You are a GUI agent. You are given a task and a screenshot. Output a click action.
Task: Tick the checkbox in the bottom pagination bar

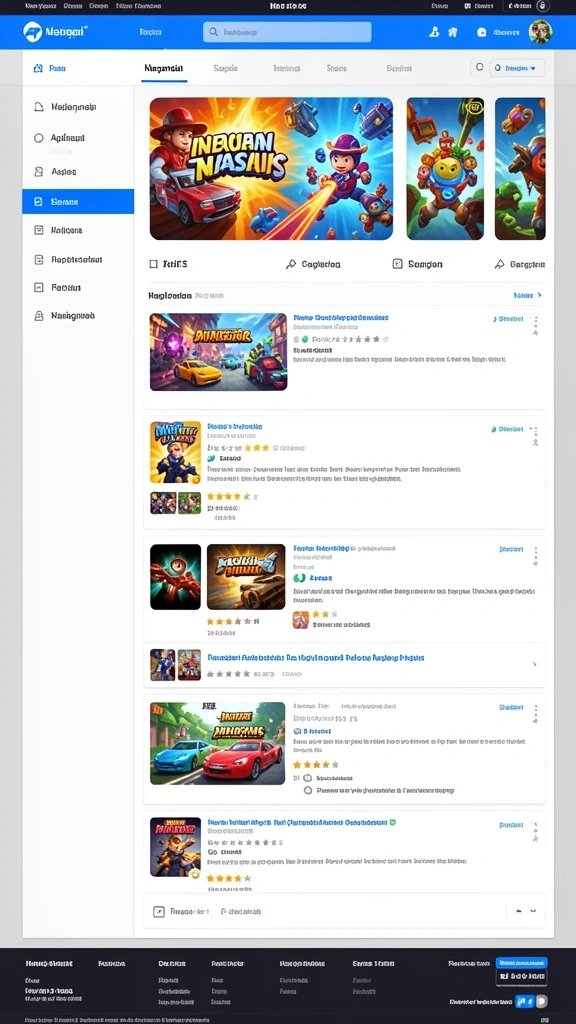point(159,911)
